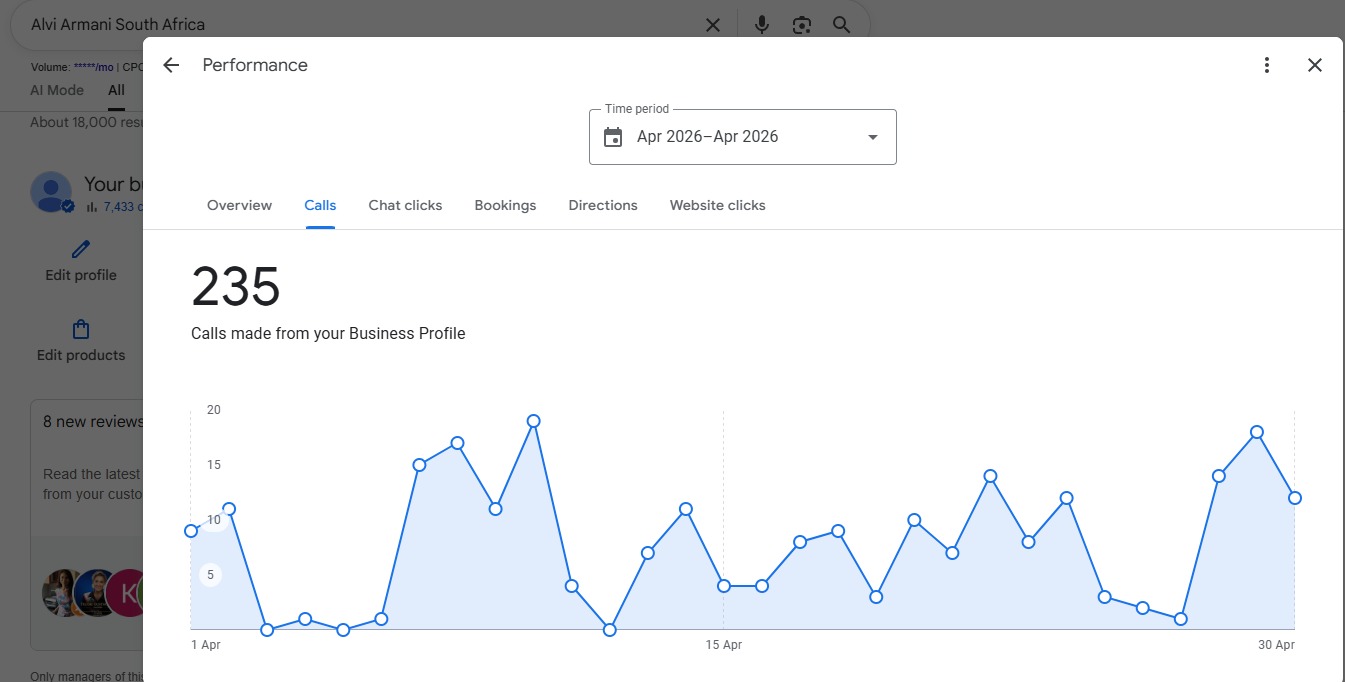This screenshot has height=682, width=1345.
Task: Click the 30 Apr axis label
Action: click(x=1276, y=645)
